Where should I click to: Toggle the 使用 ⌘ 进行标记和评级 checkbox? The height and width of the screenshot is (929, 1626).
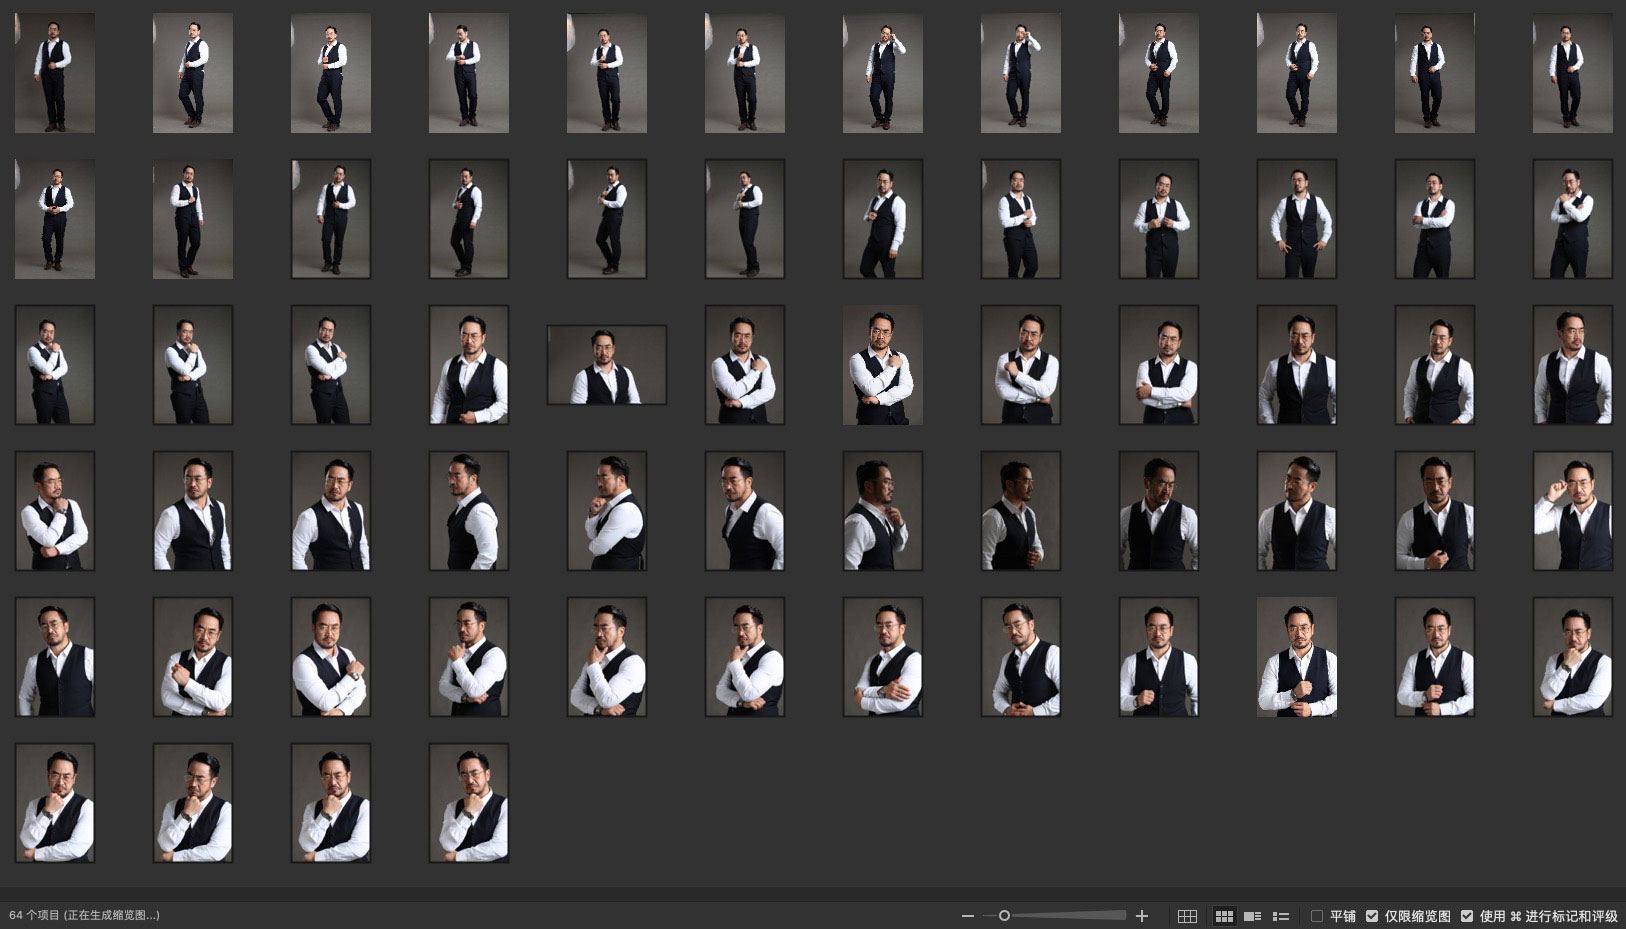(1467, 916)
